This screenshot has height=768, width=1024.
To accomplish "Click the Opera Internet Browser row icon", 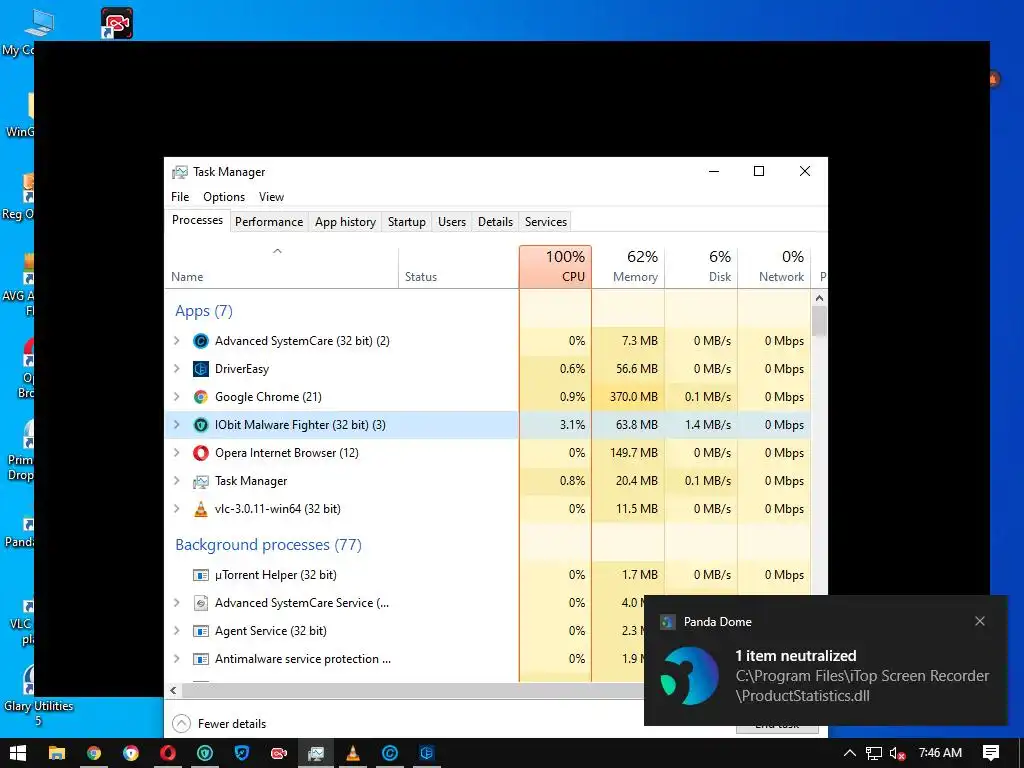I will click(200, 453).
